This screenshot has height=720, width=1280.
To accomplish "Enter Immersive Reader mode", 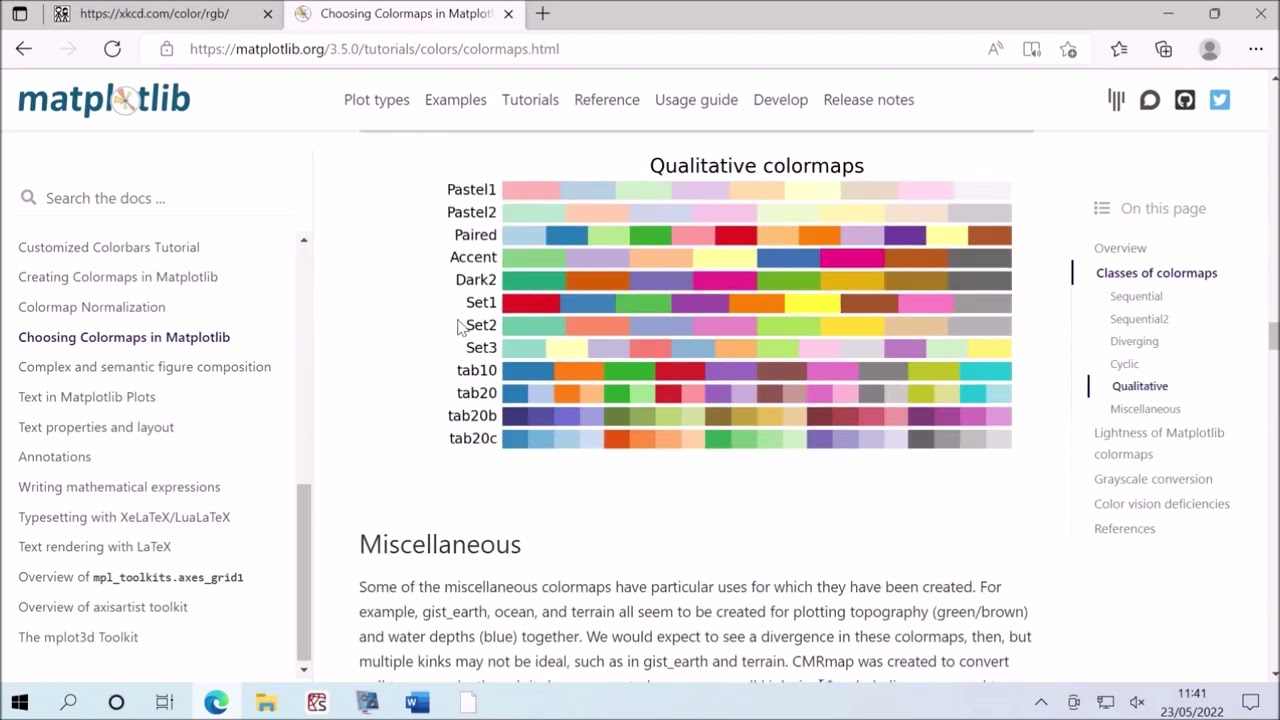I will point(1032,48).
